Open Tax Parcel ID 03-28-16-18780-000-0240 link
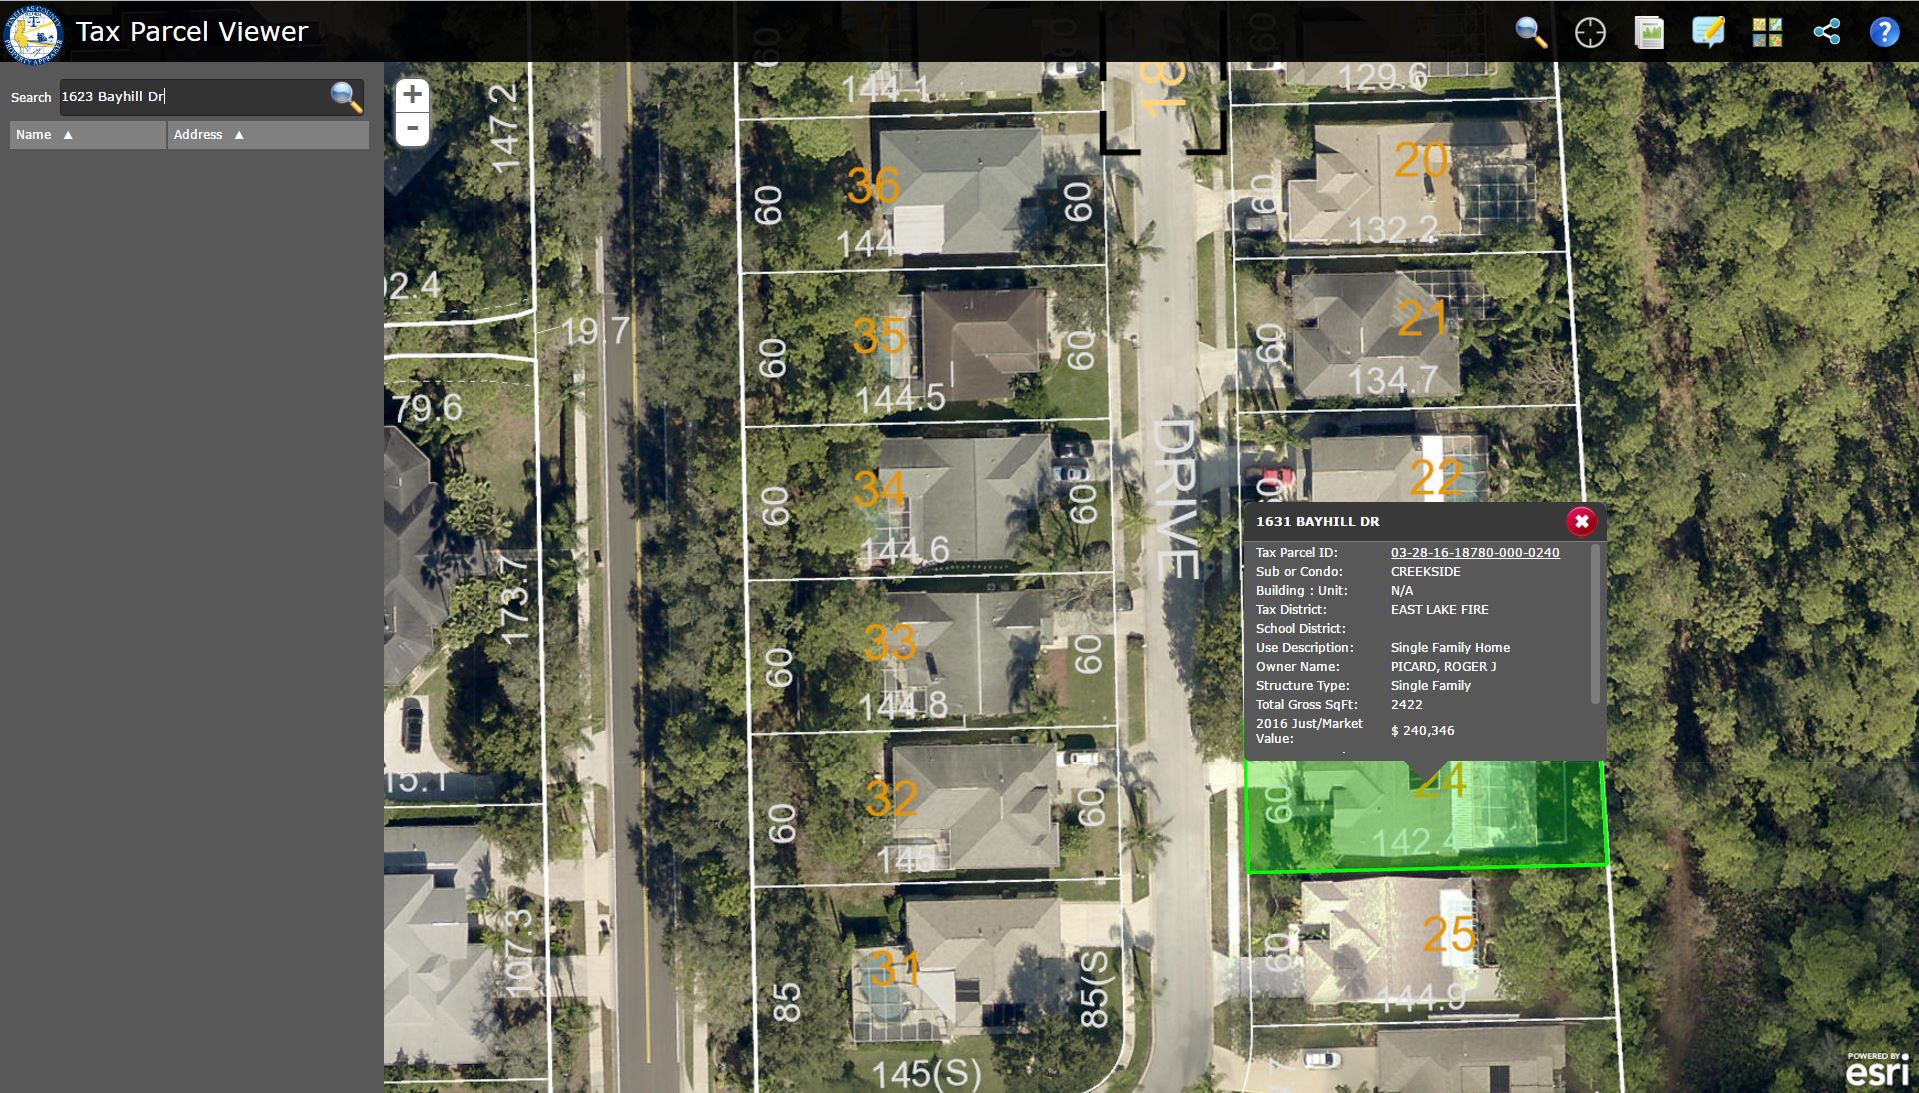Screen dimensions: 1919x1093 pyautogui.click(x=1474, y=553)
